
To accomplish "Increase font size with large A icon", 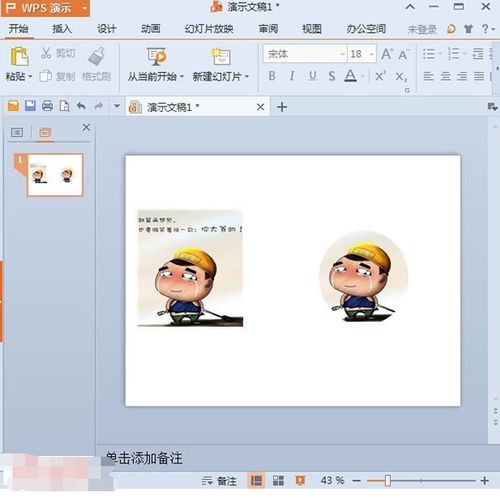I will (387, 54).
